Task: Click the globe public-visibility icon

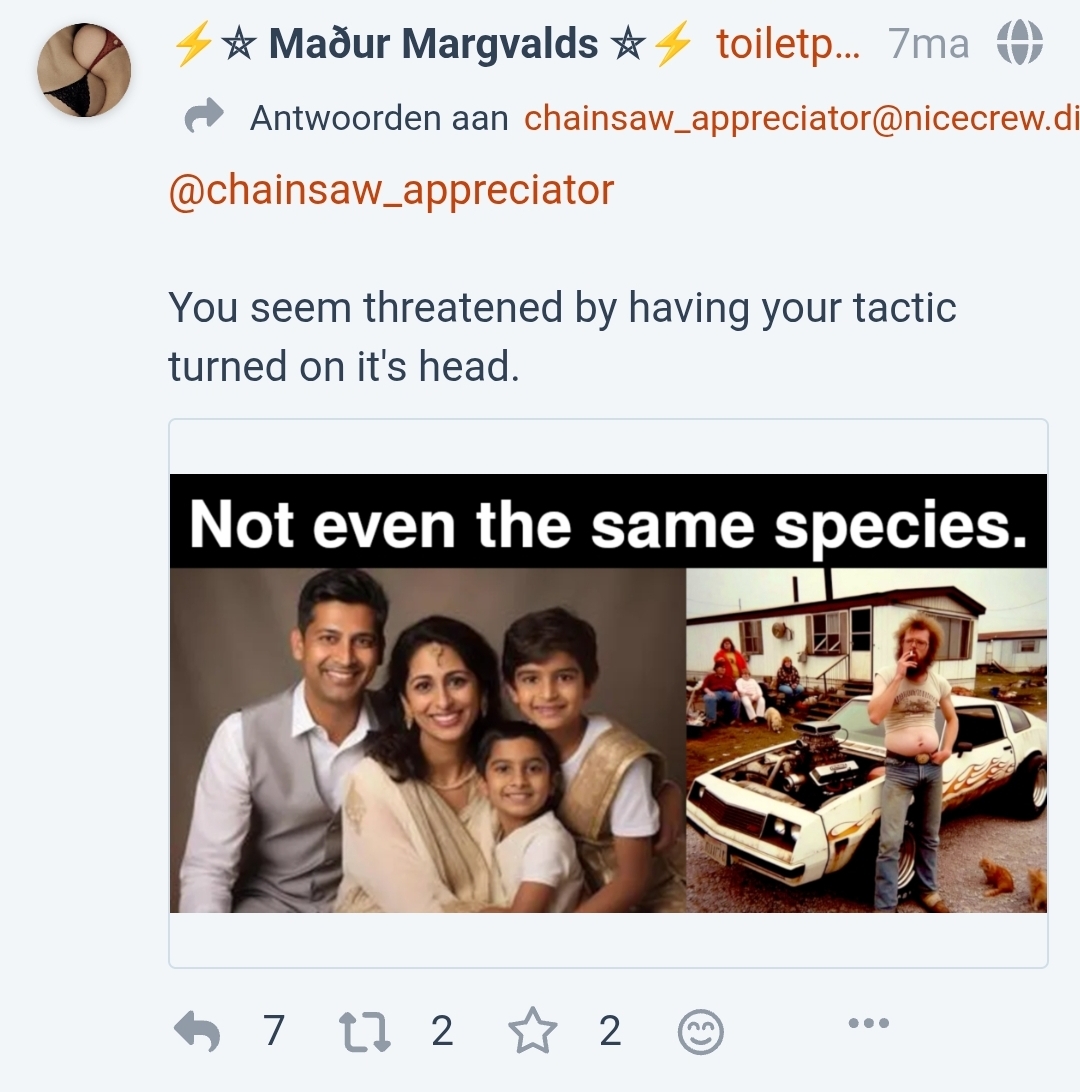Action: 1019,44
